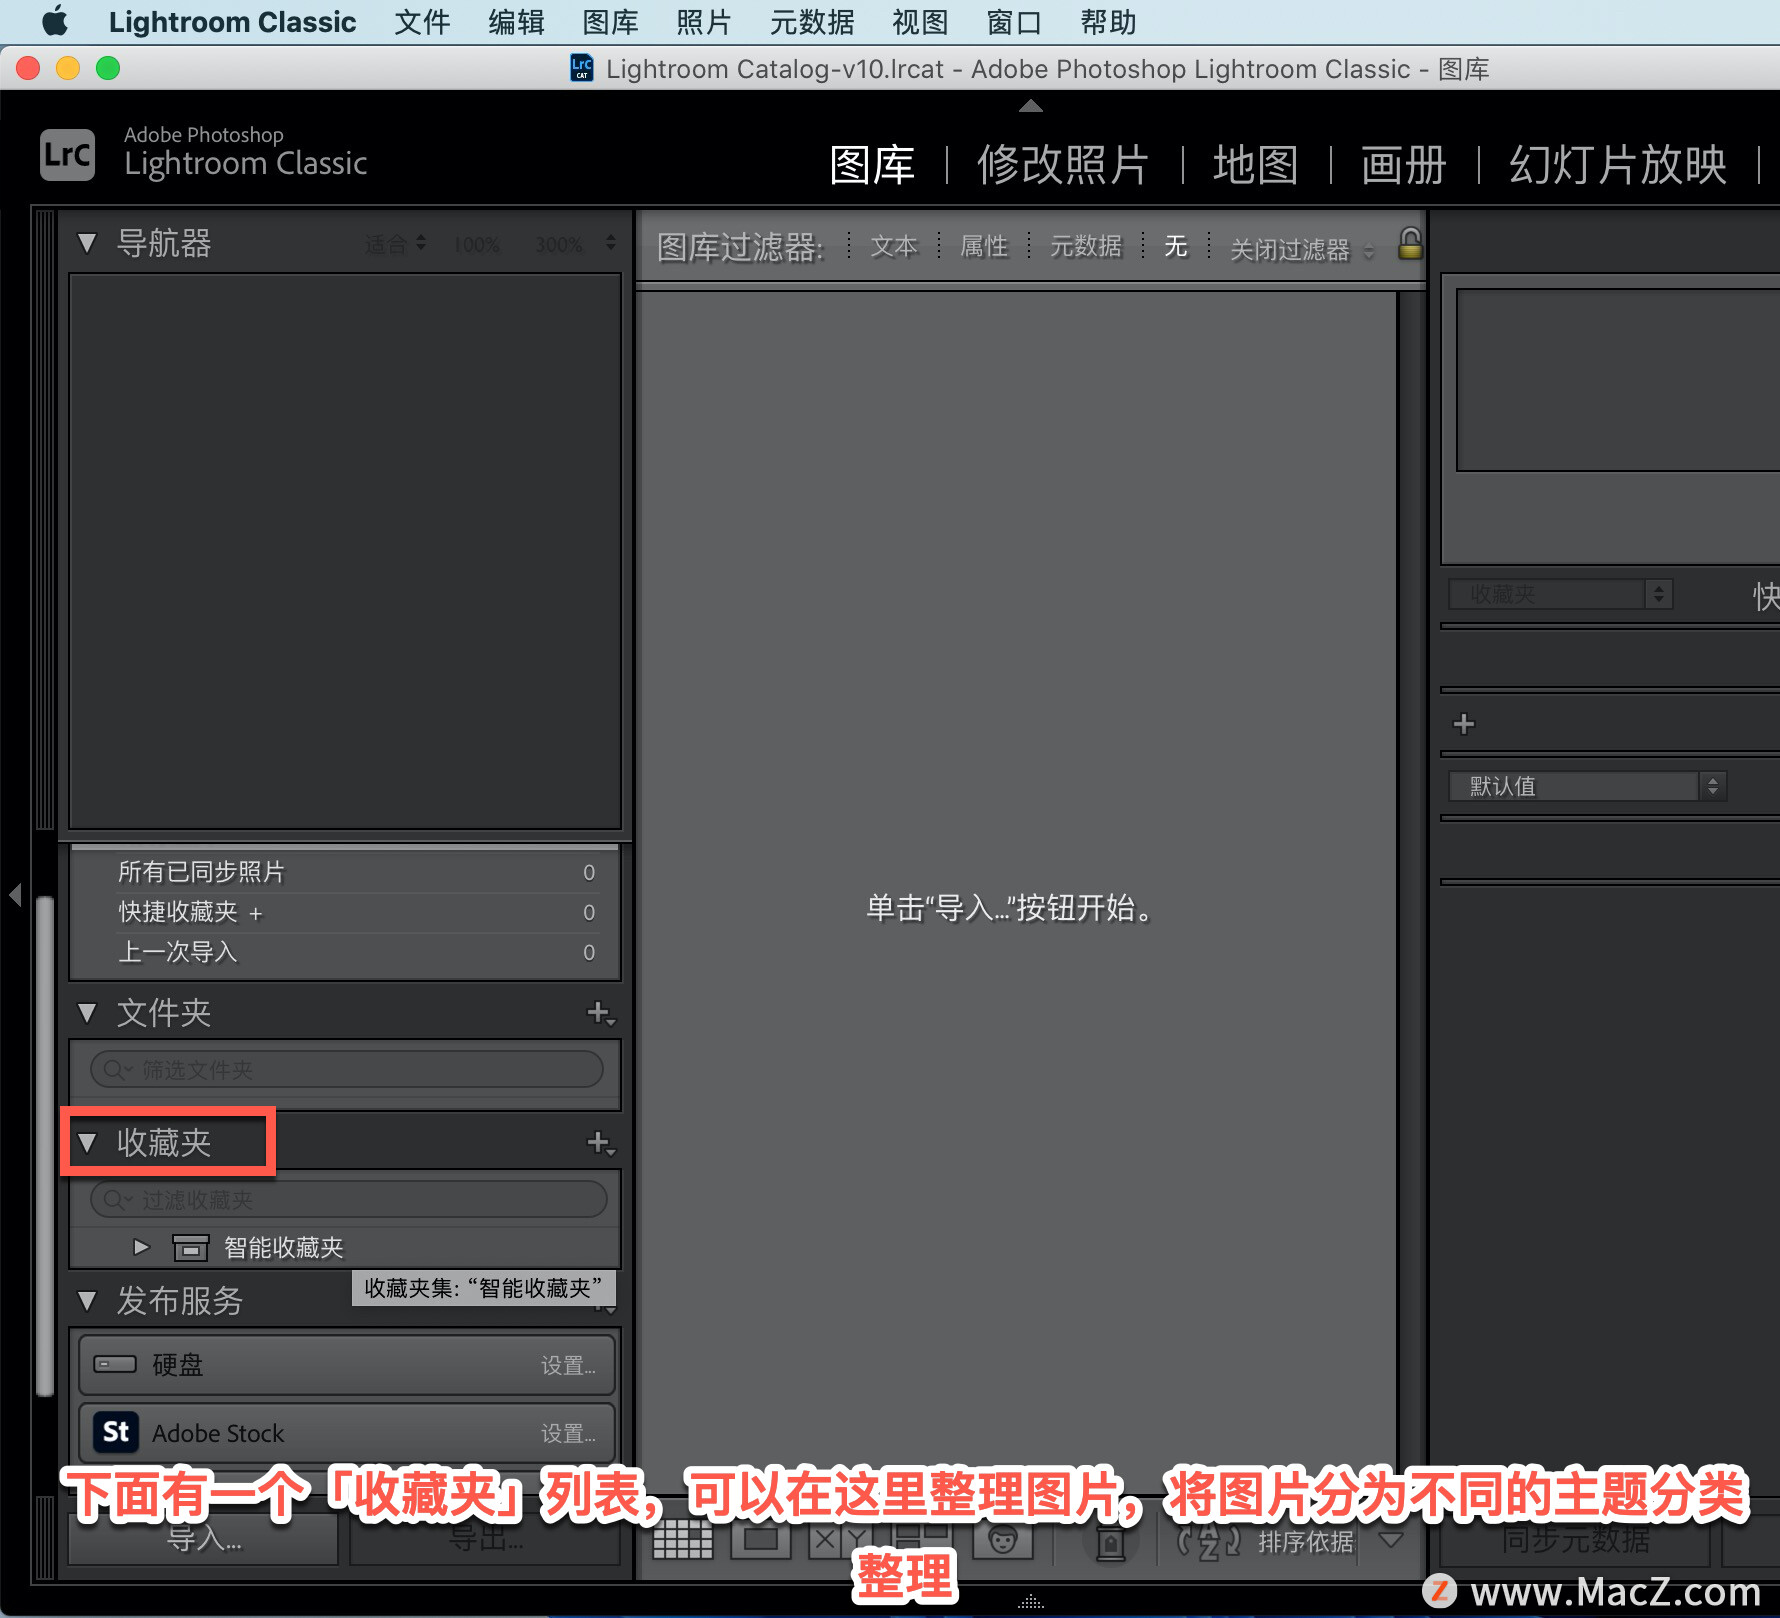This screenshot has height=1618, width=1780.
Task: Select 快捷收藏夹 catalog entry
Action: tap(345, 912)
